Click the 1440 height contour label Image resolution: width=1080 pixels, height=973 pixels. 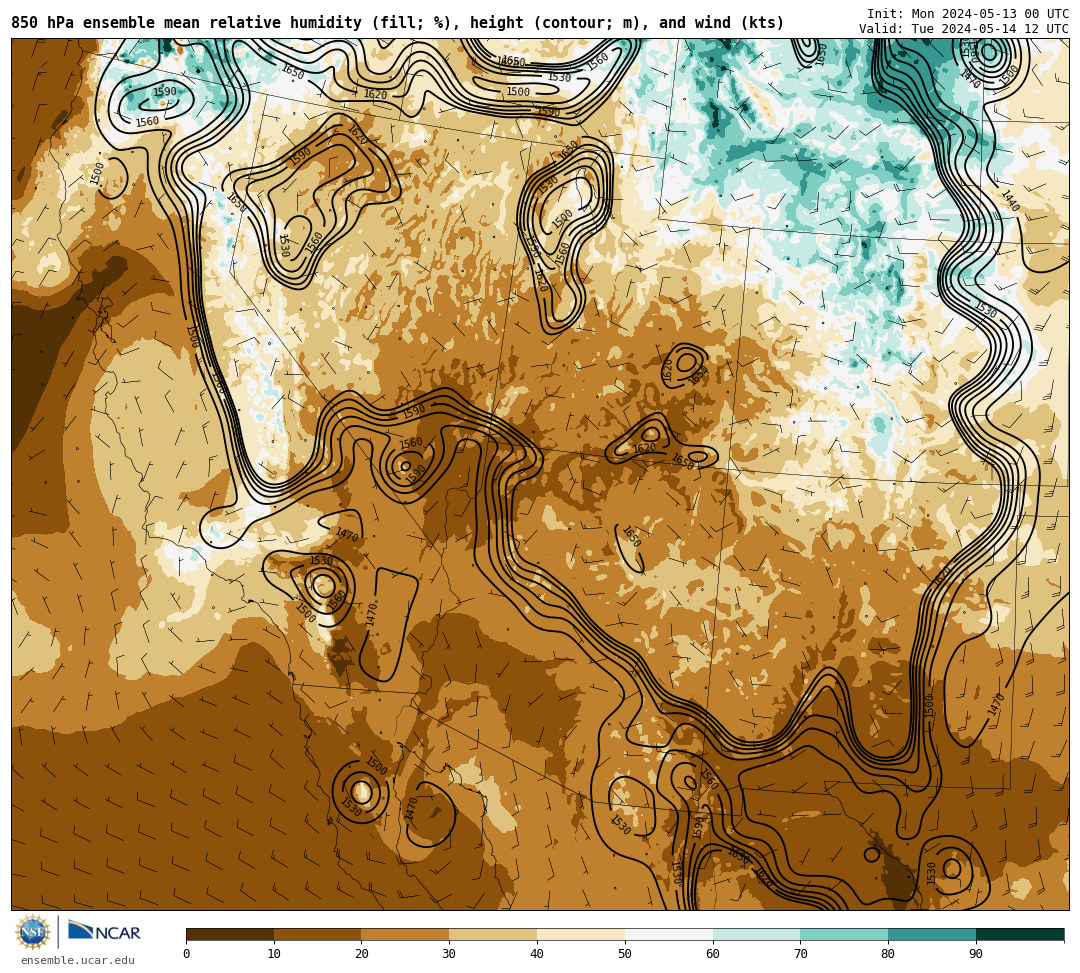tap(1010, 200)
